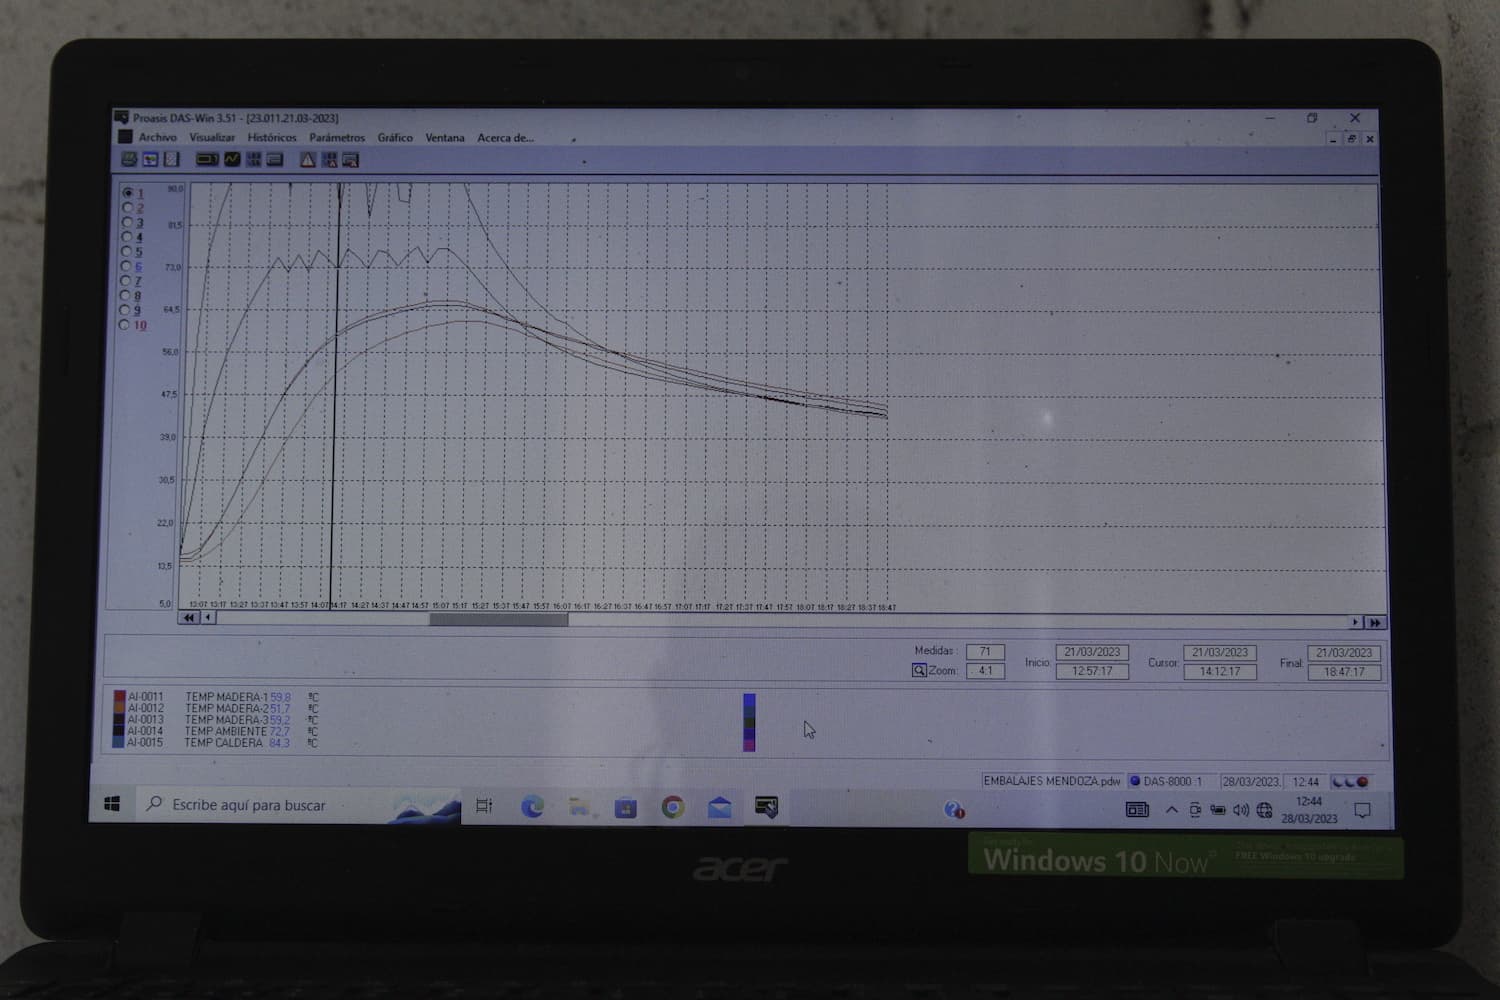
Task: Select radio button for channel 2
Action: [127, 208]
